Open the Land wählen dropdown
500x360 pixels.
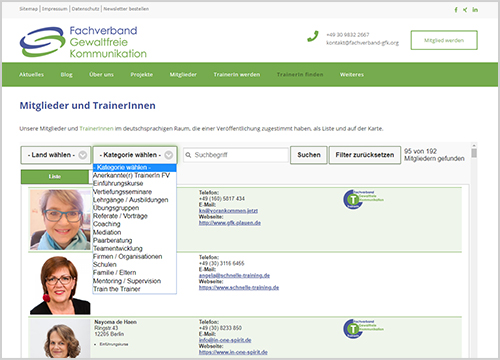pyautogui.click(x=56, y=155)
